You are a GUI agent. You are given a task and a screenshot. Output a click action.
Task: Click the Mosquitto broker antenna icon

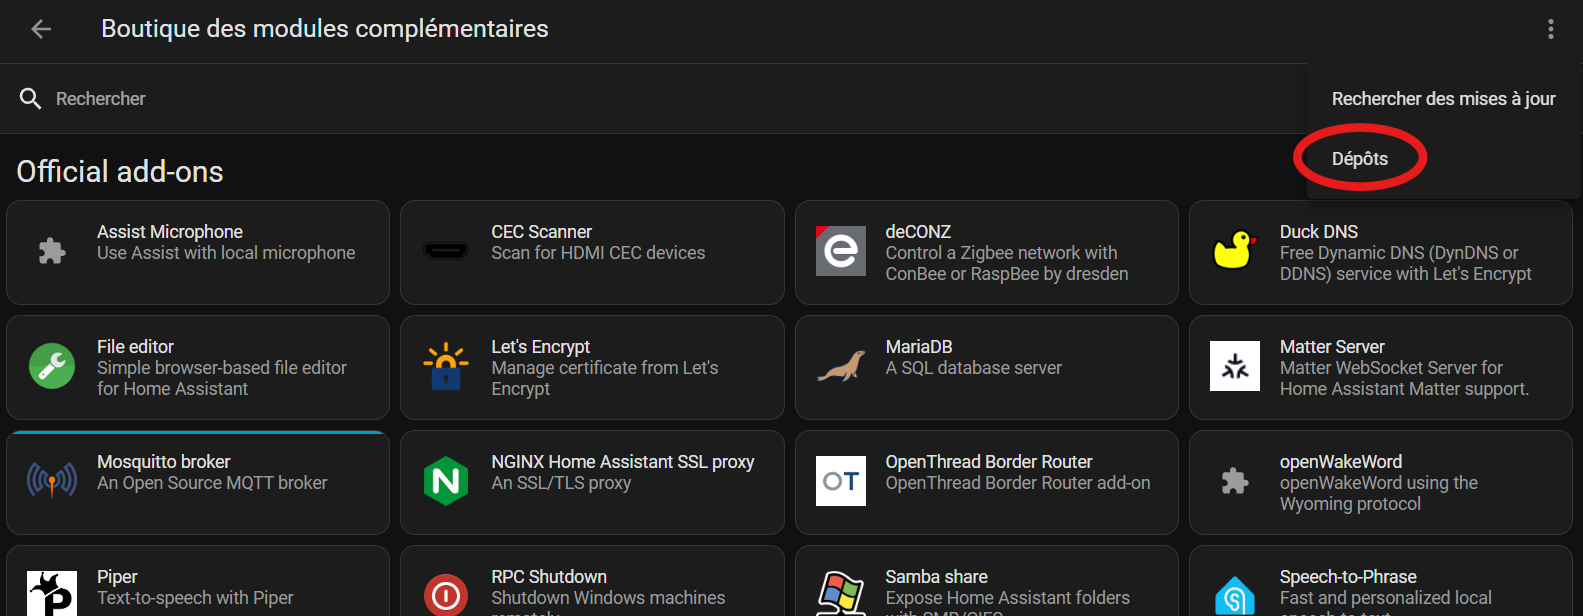coord(52,481)
